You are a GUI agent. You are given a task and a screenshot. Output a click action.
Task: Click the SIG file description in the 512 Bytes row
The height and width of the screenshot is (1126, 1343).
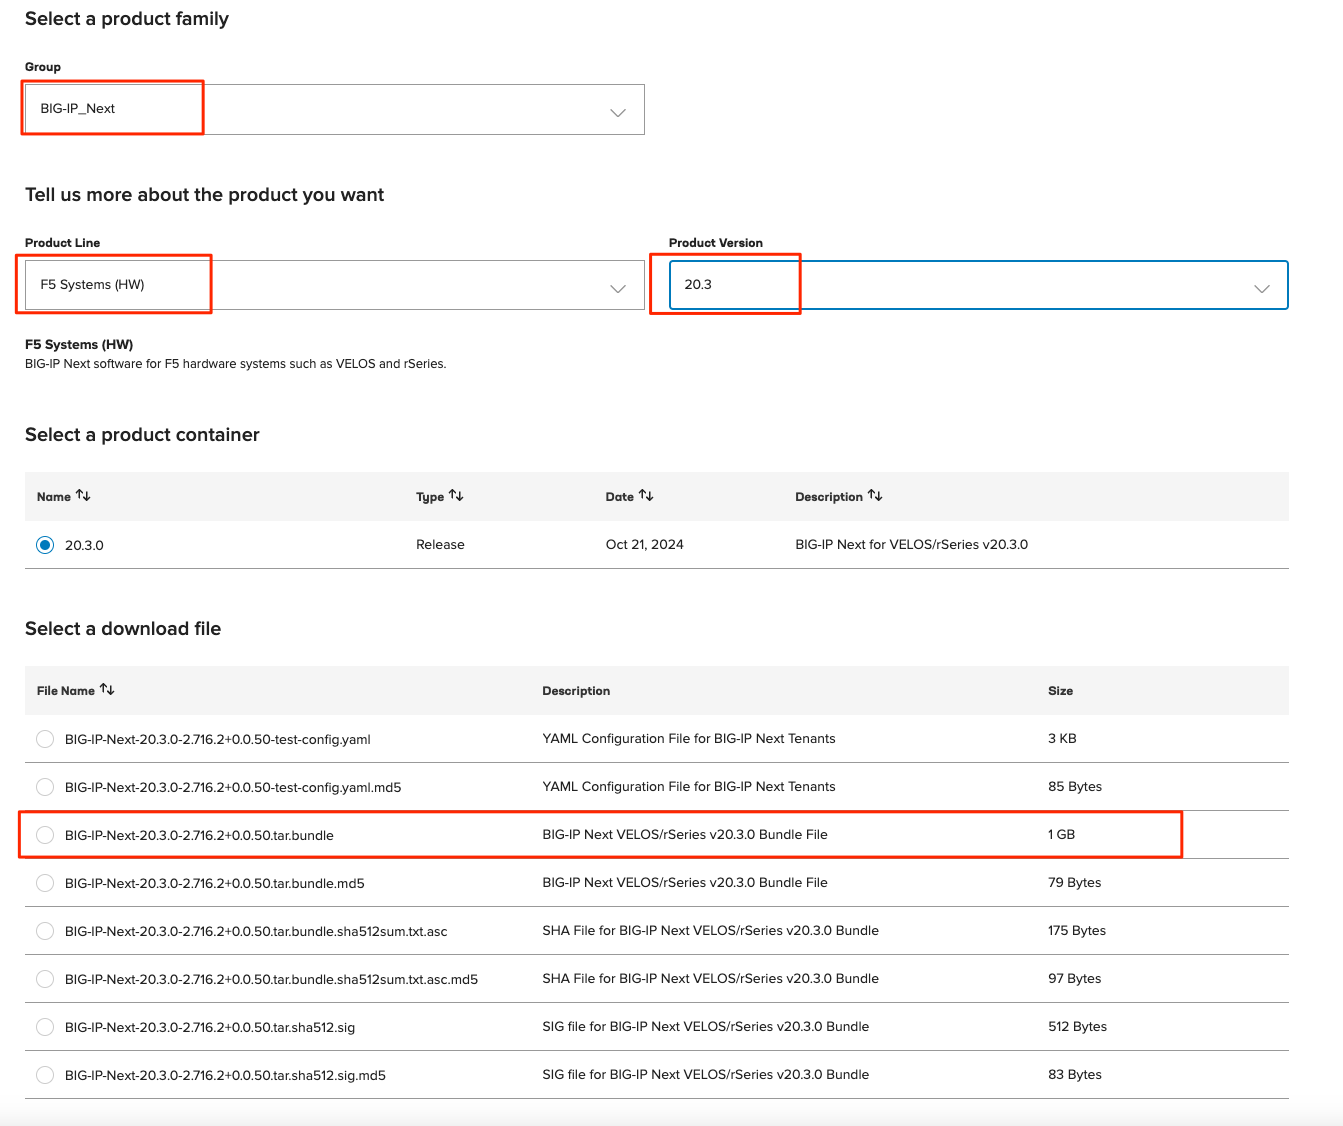coord(706,1027)
